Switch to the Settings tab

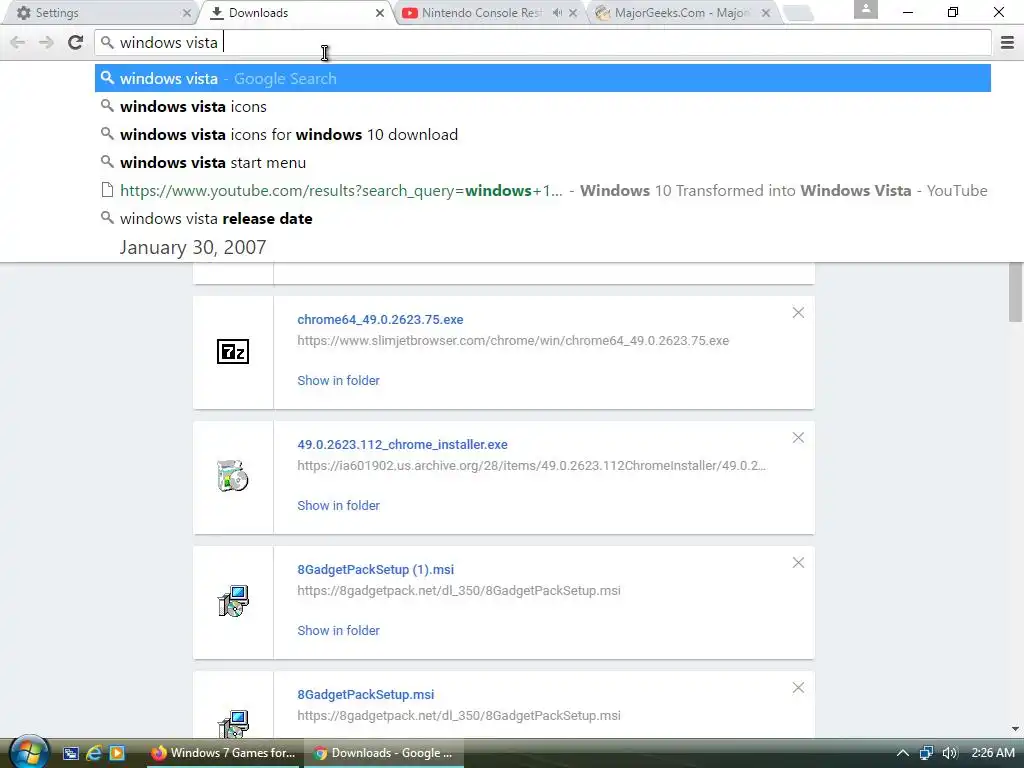coord(98,13)
